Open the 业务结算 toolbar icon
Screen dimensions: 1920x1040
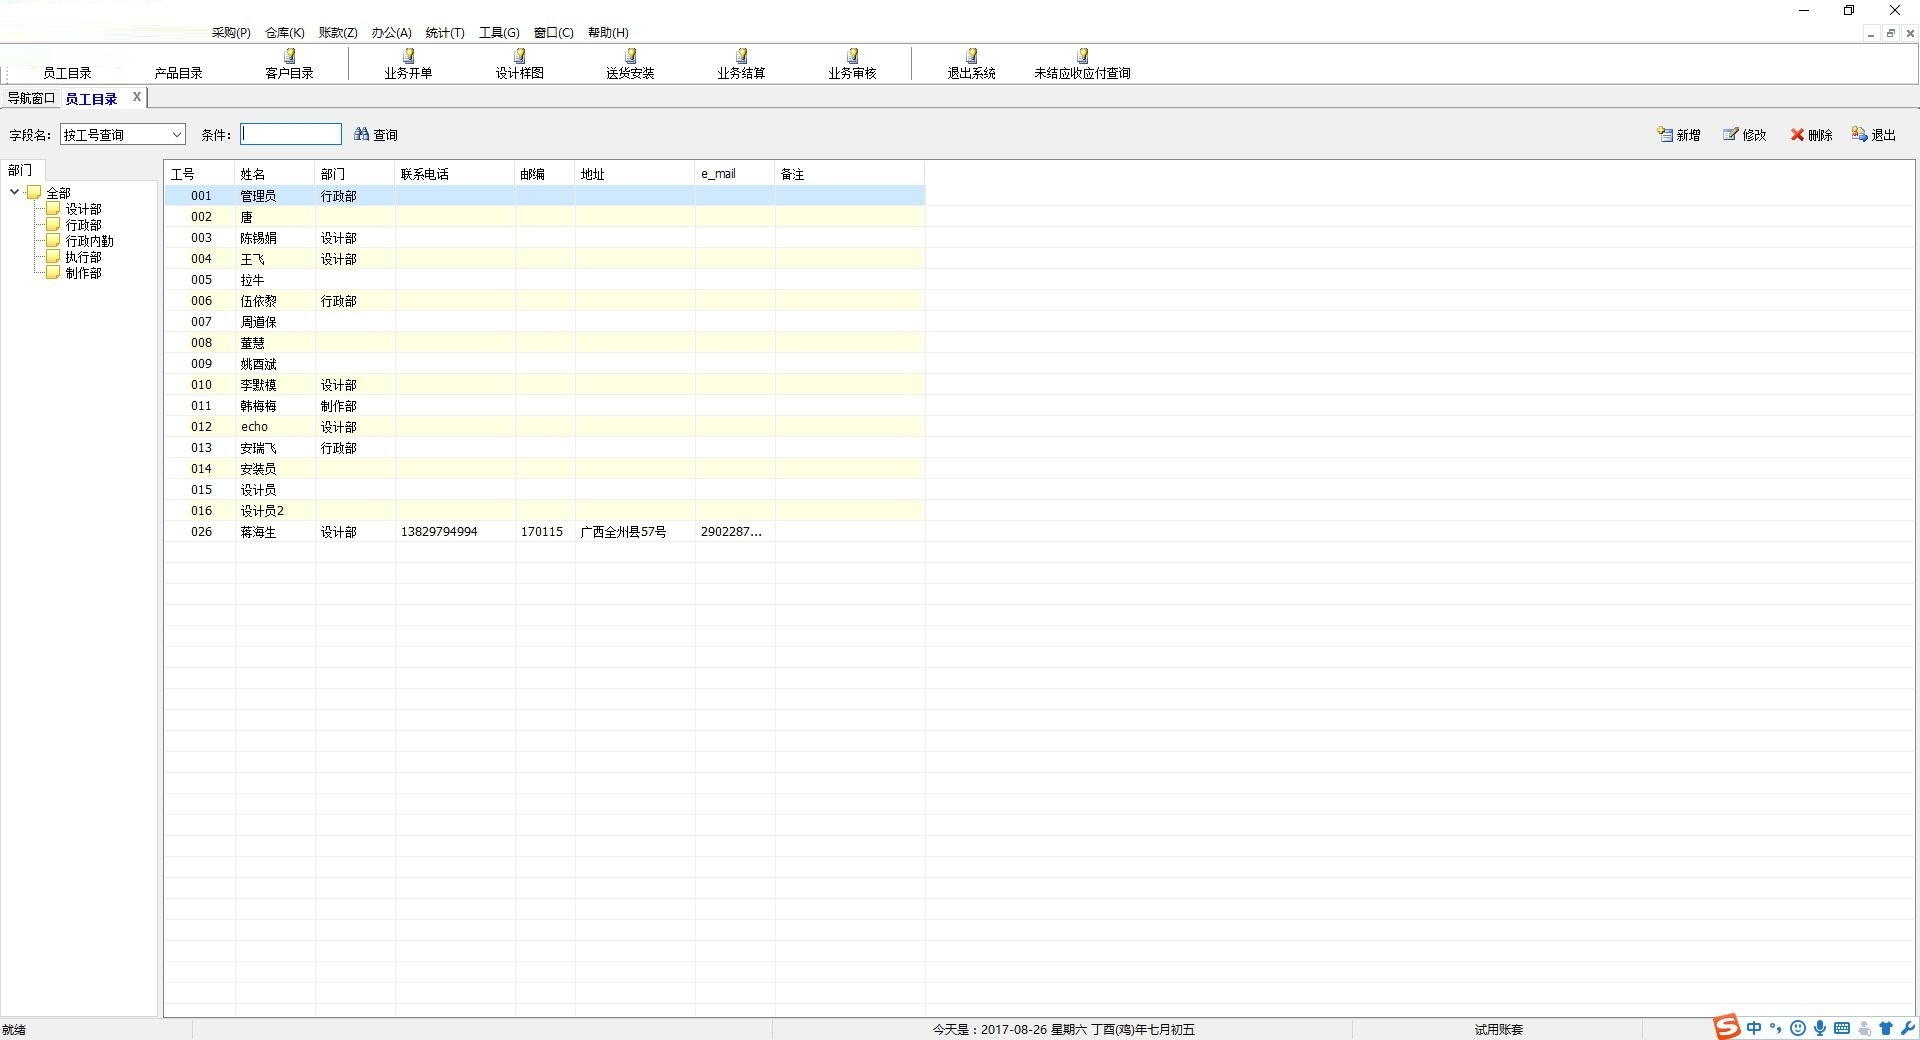[x=741, y=64]
